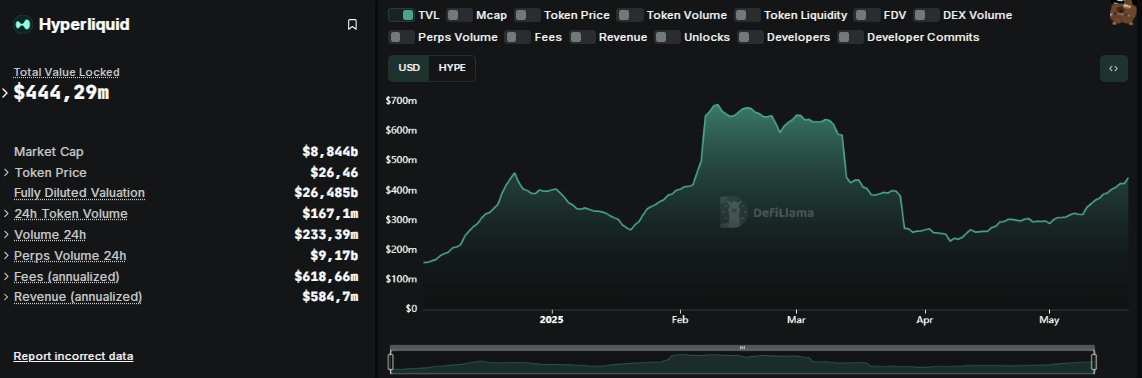Click the range slider's top drag bar
Screen dimensions: 1142x378
pyautogui.click(x=742, y=347)
